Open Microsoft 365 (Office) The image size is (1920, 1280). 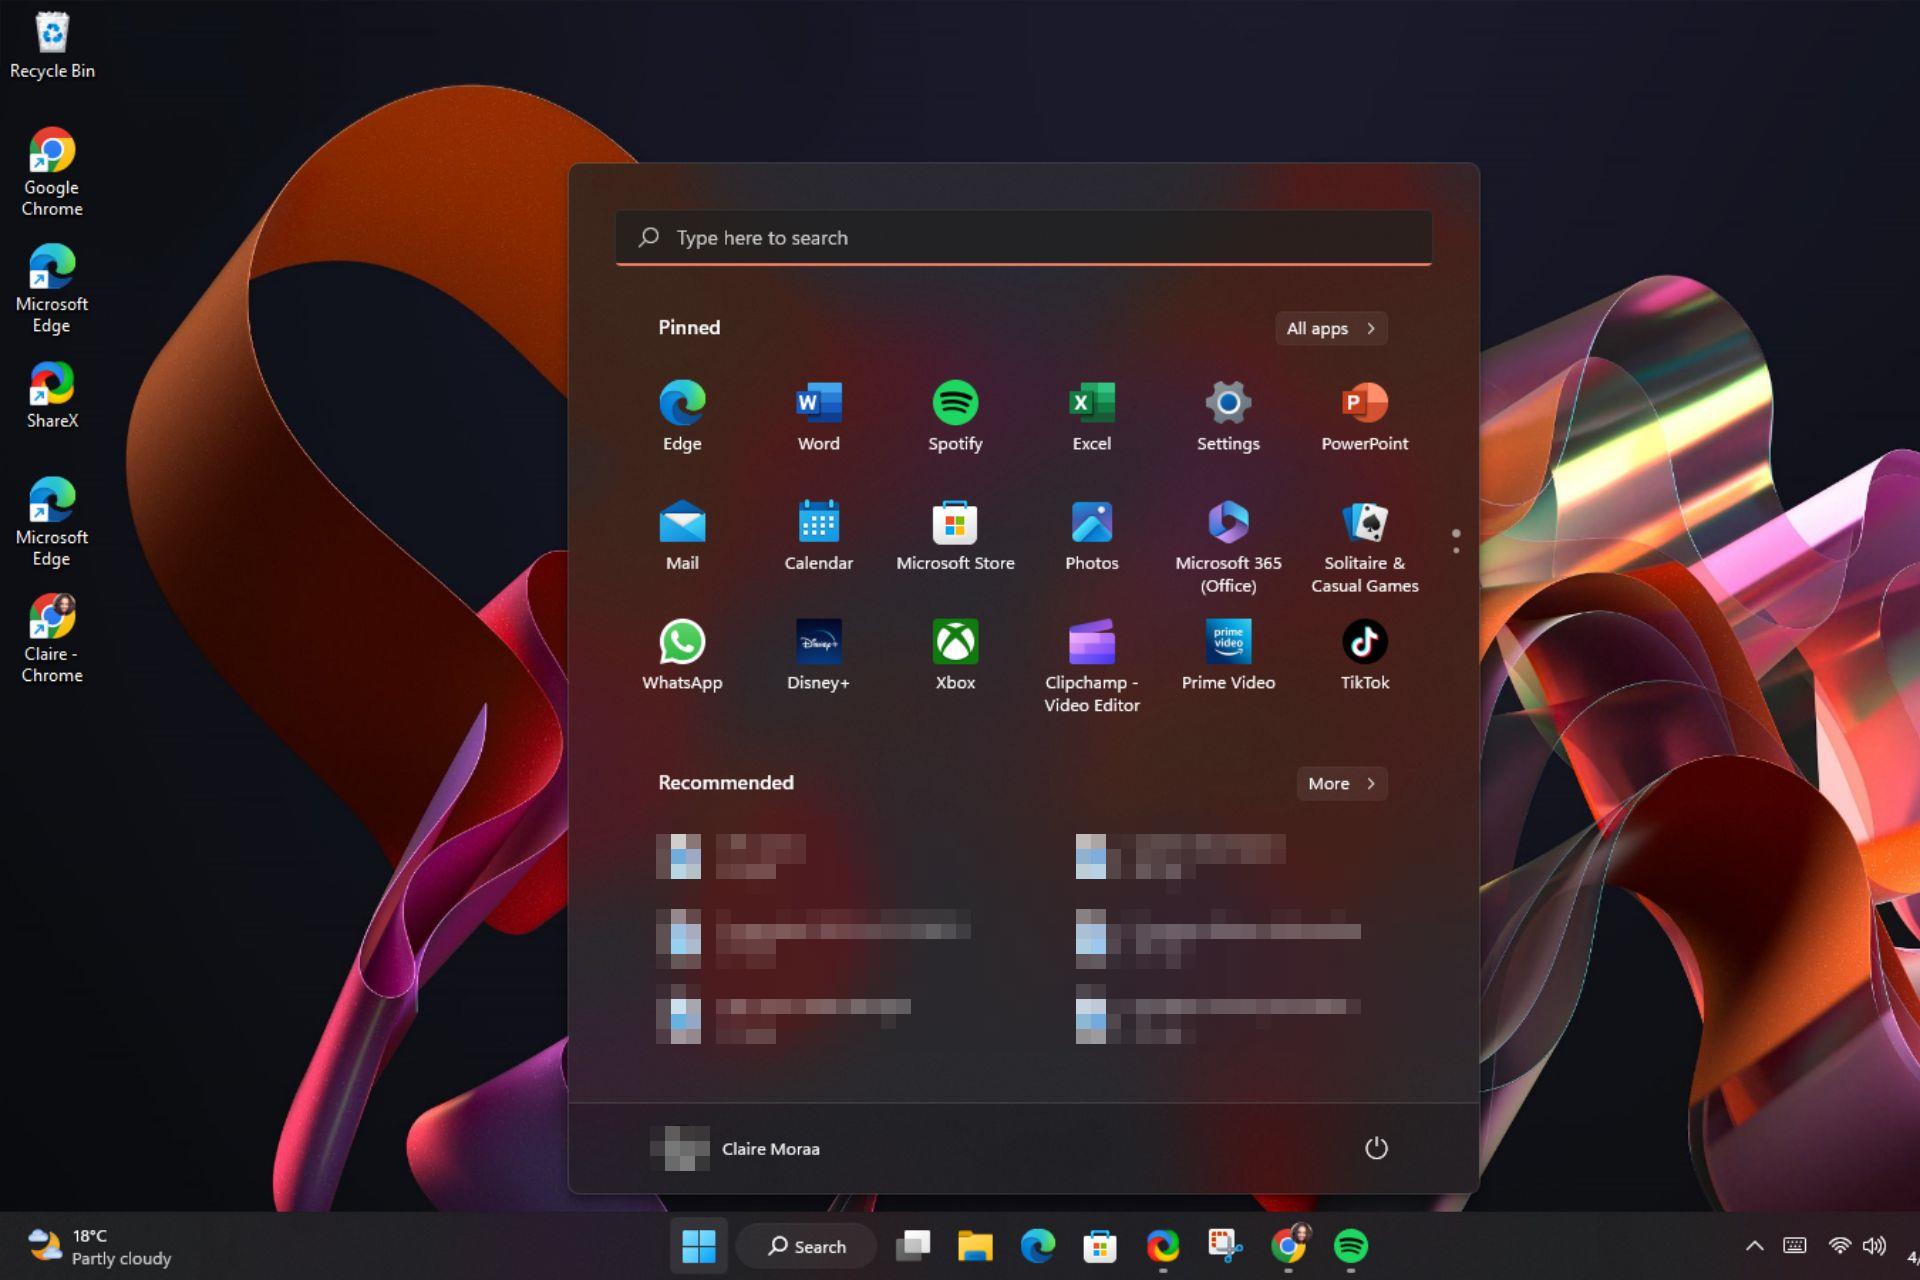coord(1228,546)
